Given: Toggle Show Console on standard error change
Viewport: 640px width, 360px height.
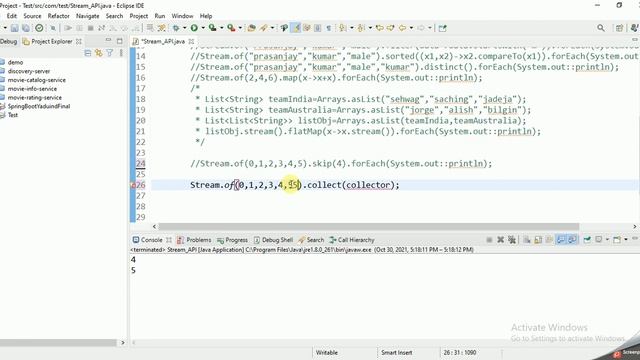Looking at the screenshot, I should point(572,240).
